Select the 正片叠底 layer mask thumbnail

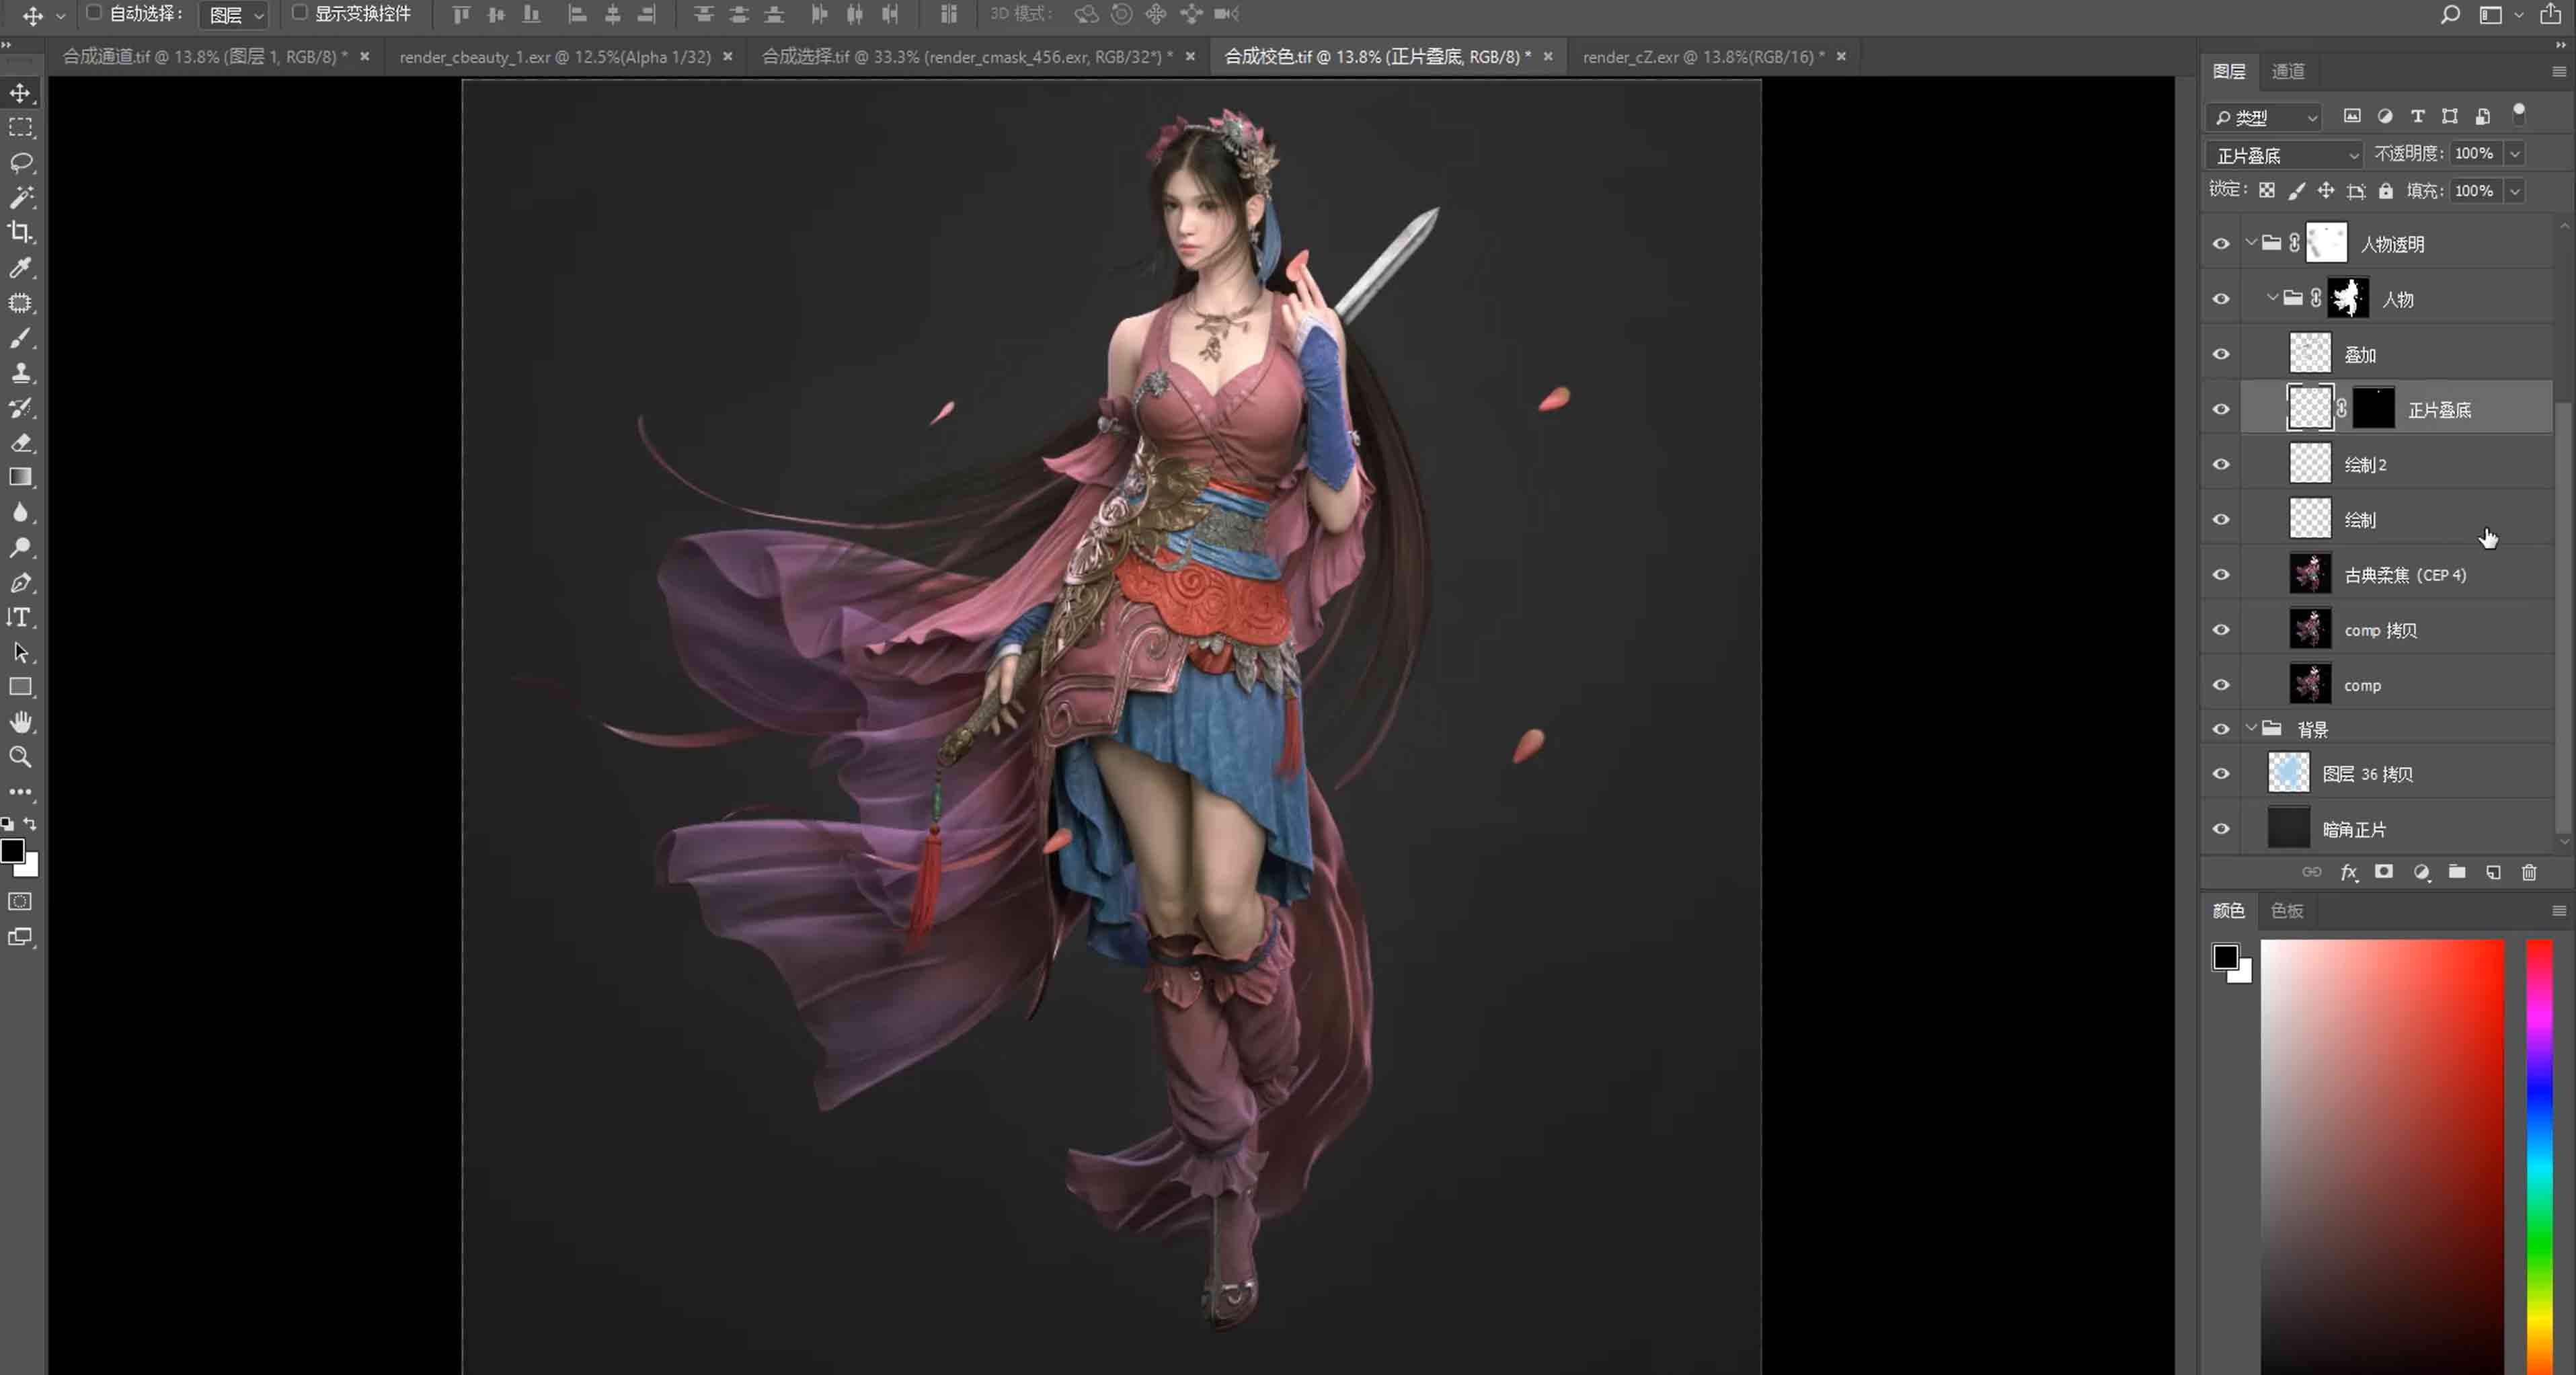click(2373, 408)
